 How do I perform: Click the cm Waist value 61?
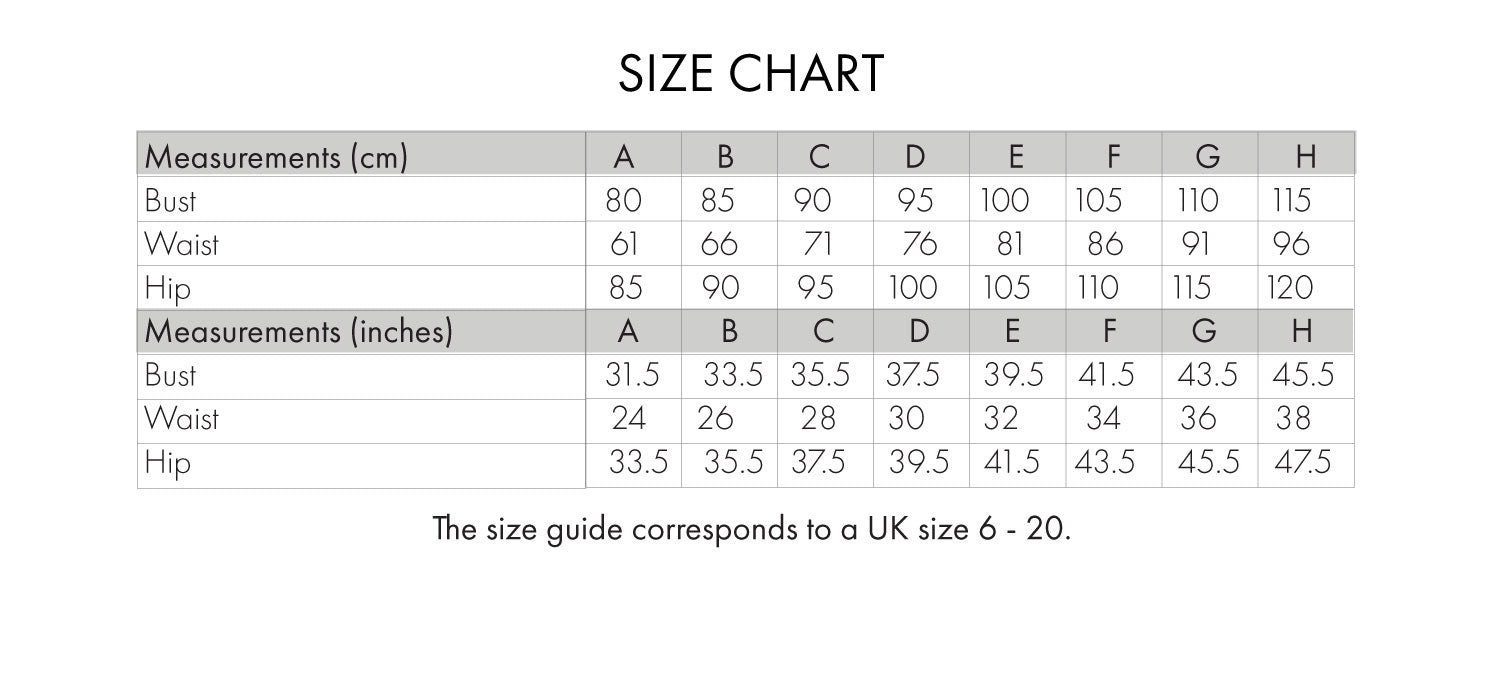(624, 245)
